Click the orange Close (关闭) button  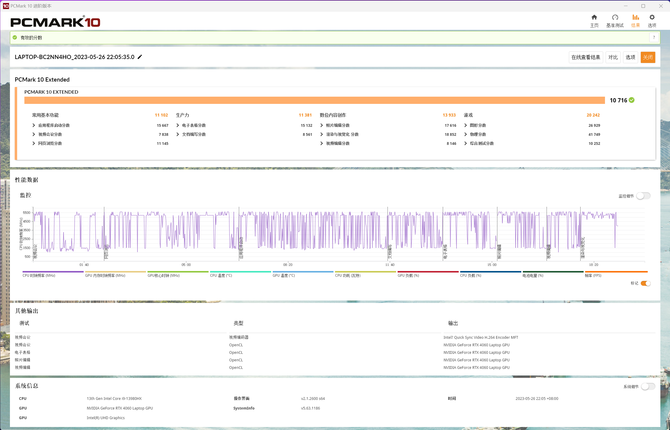(648, 57)
